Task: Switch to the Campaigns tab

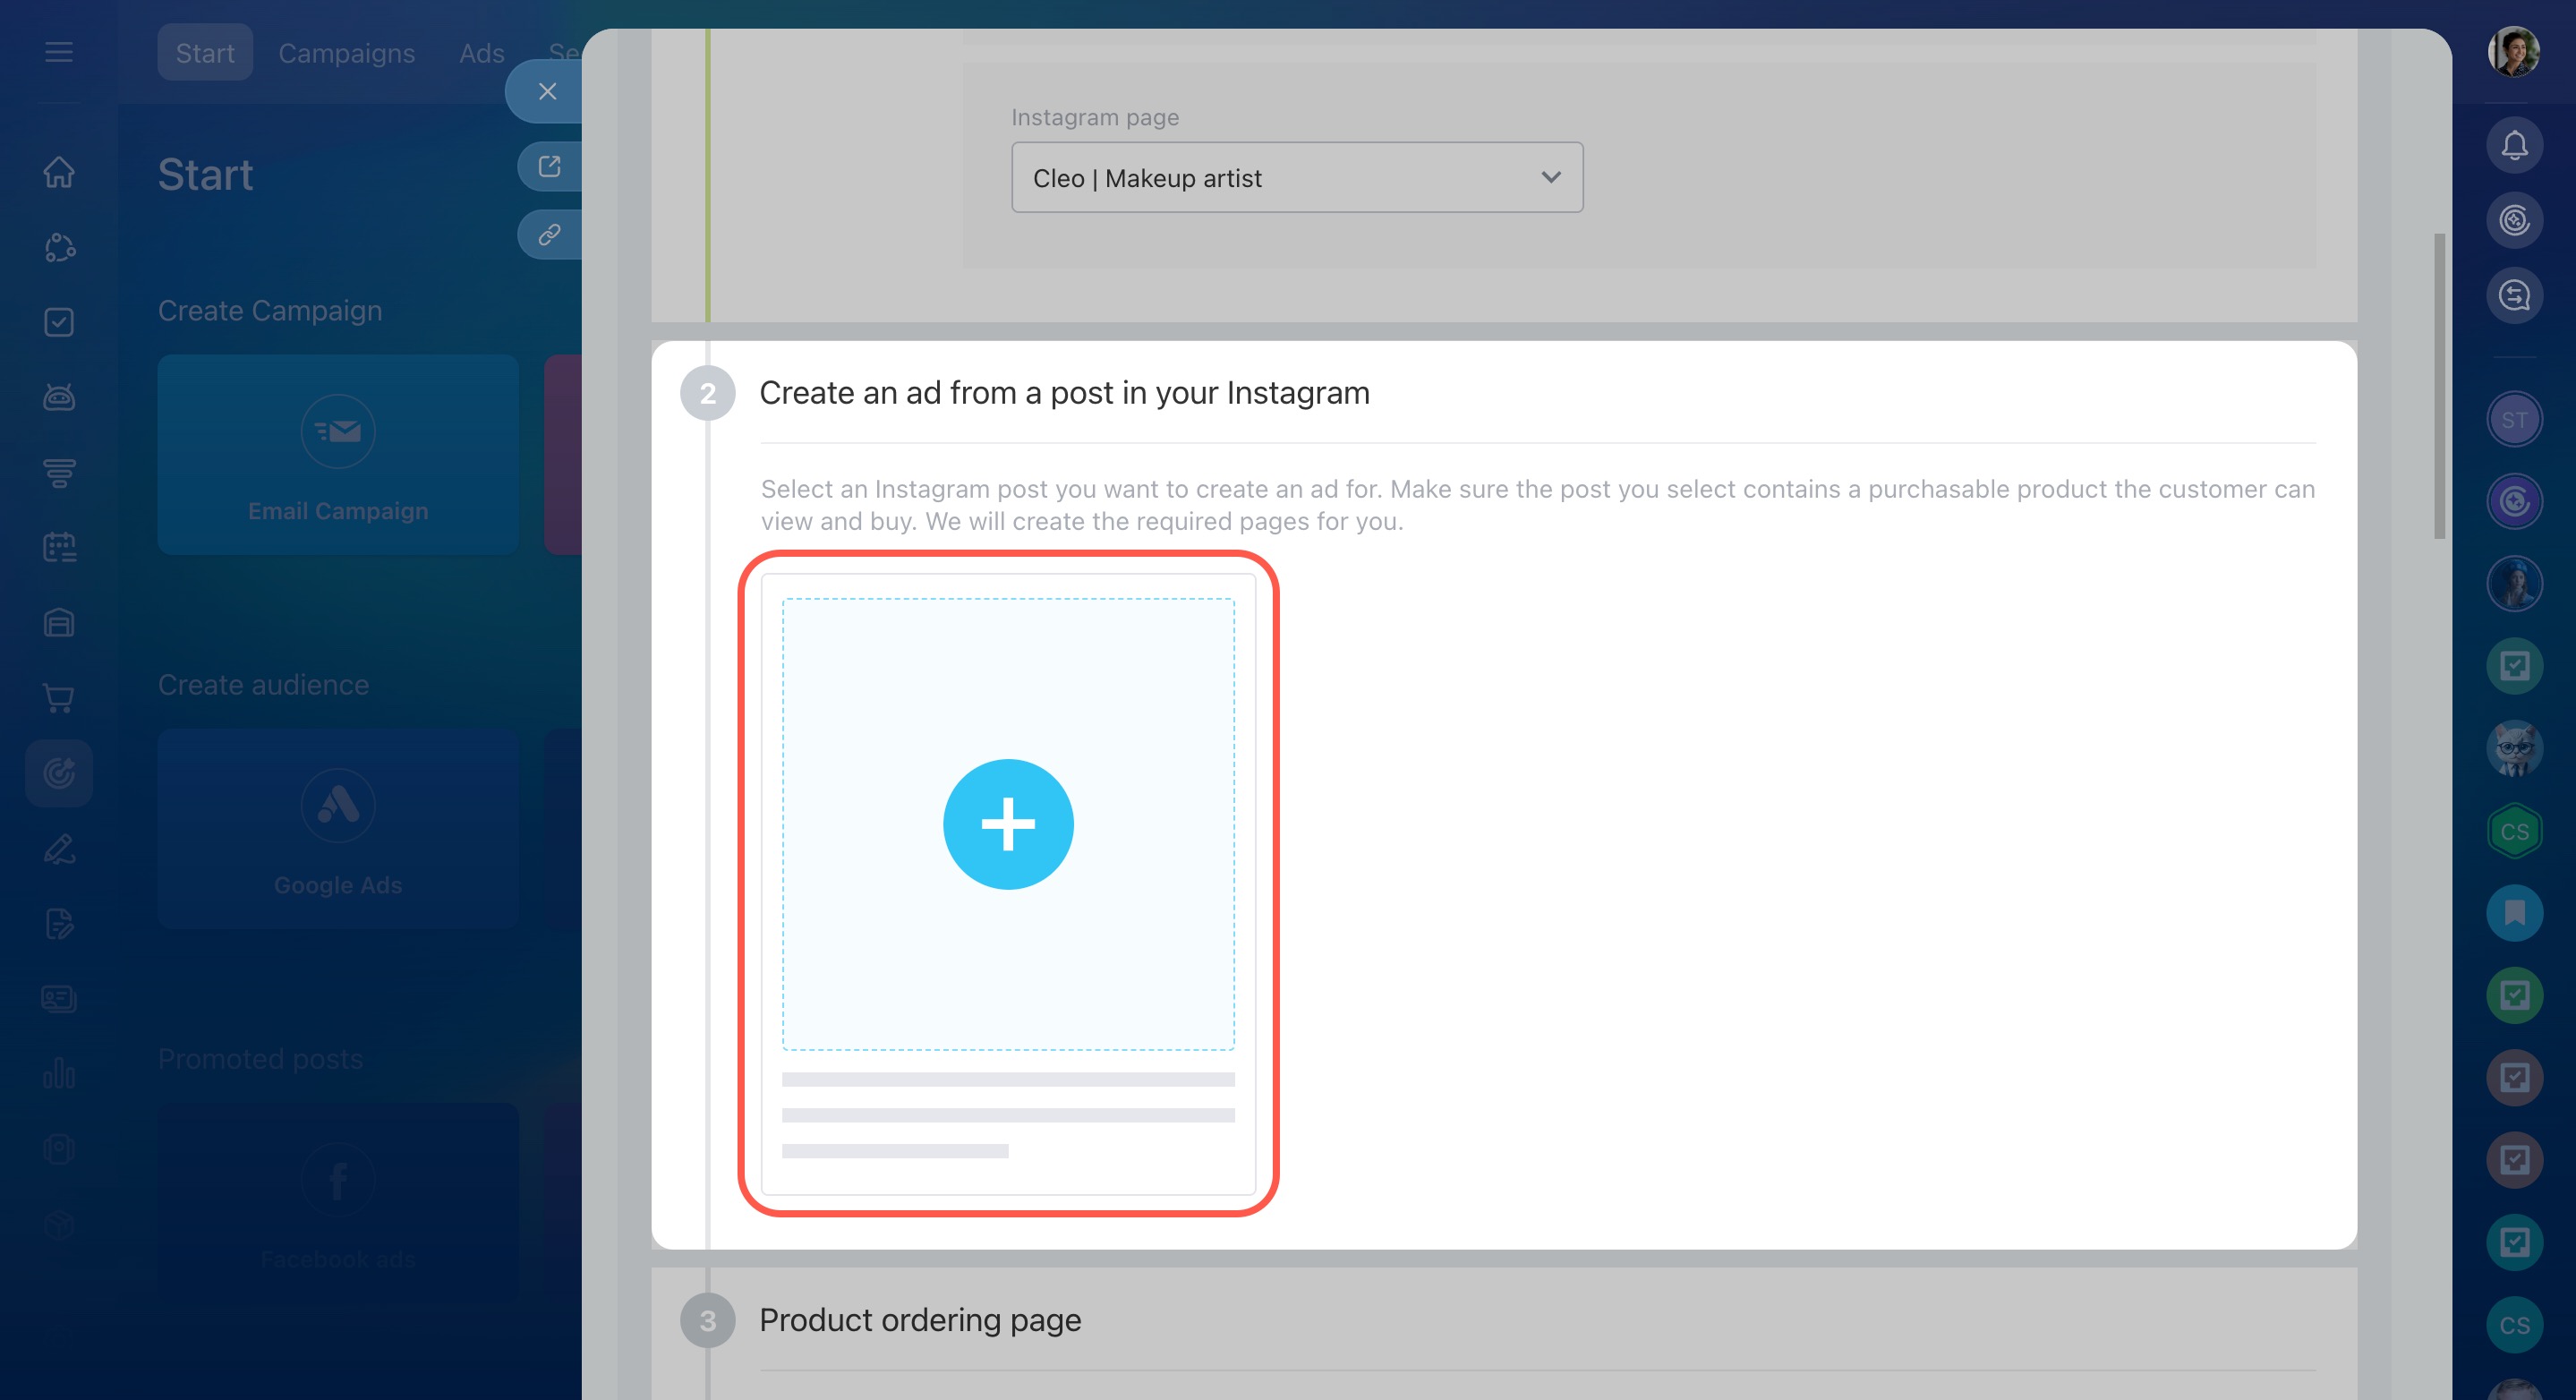Action: point(346,53)
